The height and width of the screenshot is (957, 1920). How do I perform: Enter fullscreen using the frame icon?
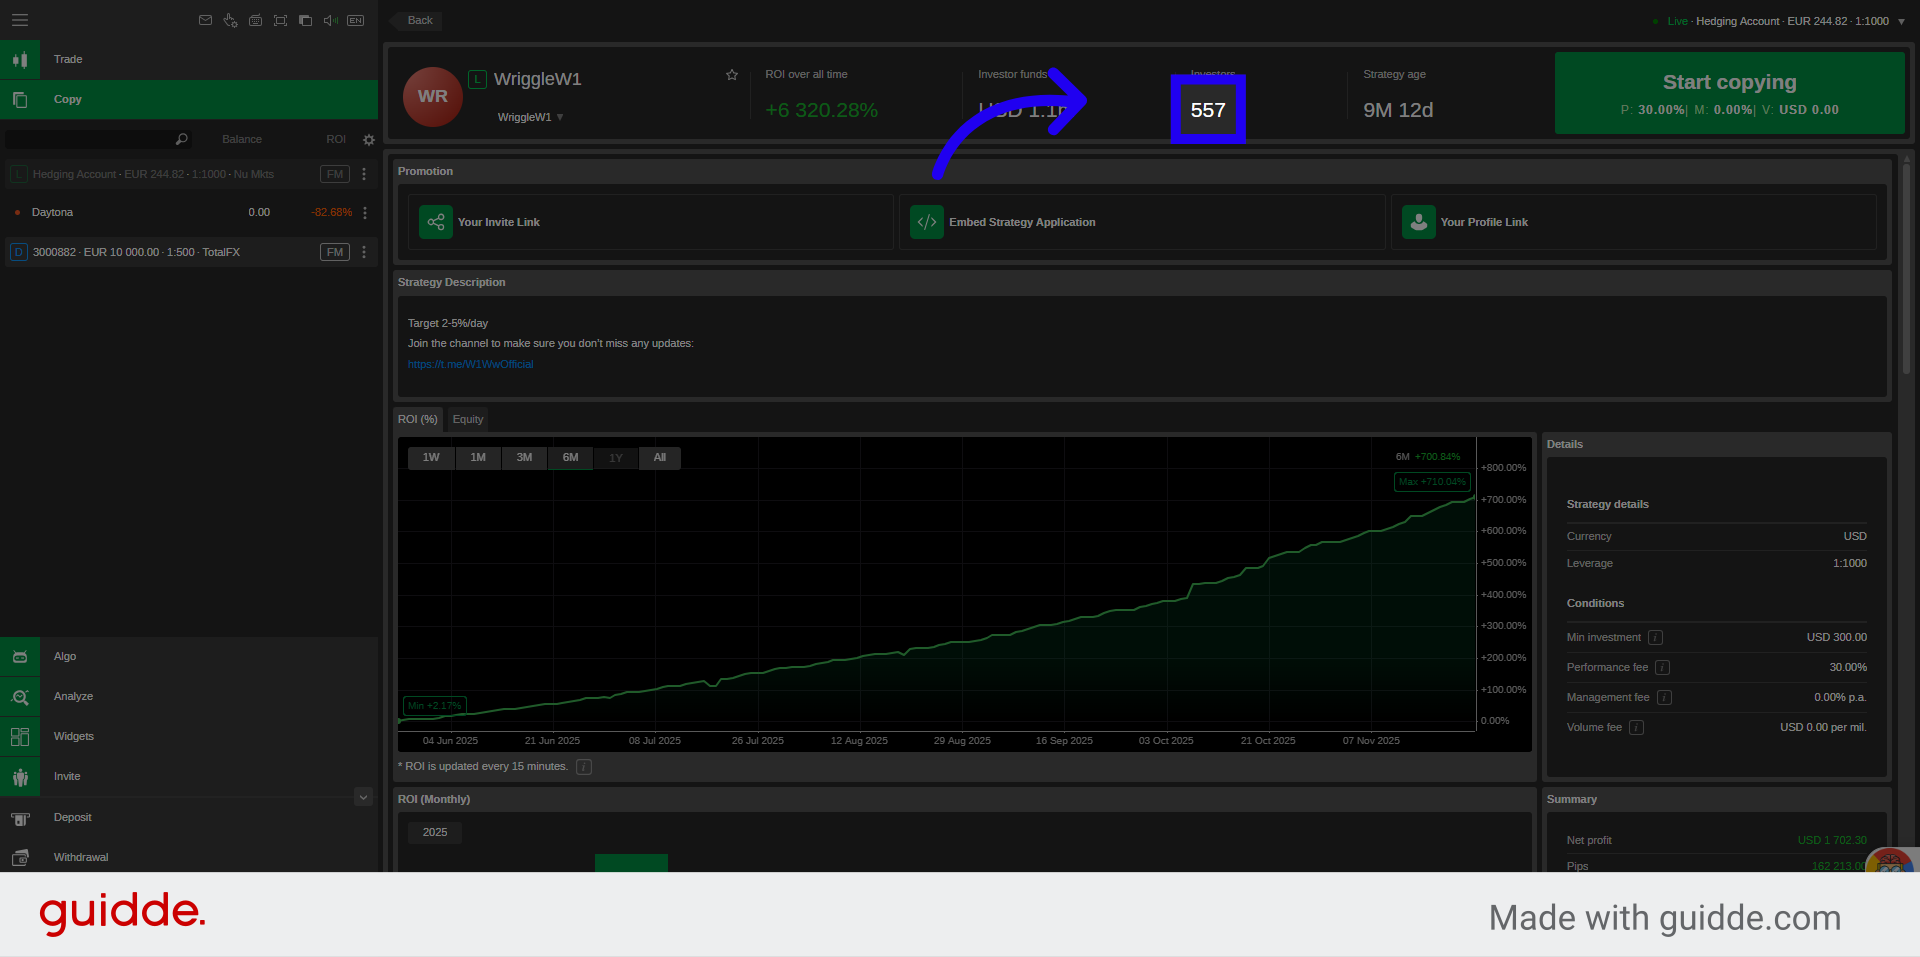(x=280, y=20)
